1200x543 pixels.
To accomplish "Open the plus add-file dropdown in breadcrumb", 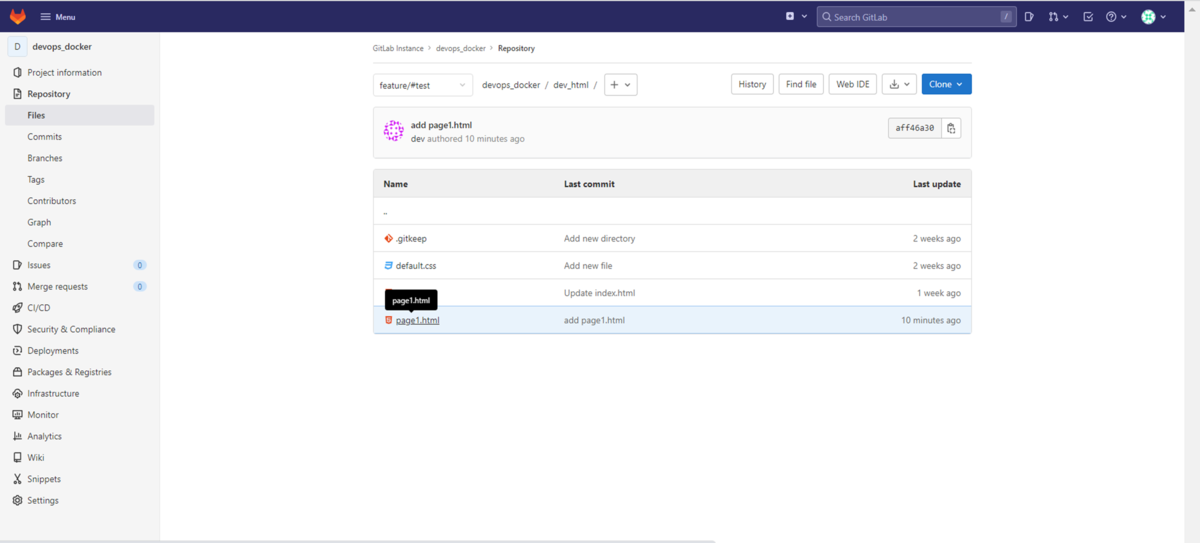I will (620, 85).
